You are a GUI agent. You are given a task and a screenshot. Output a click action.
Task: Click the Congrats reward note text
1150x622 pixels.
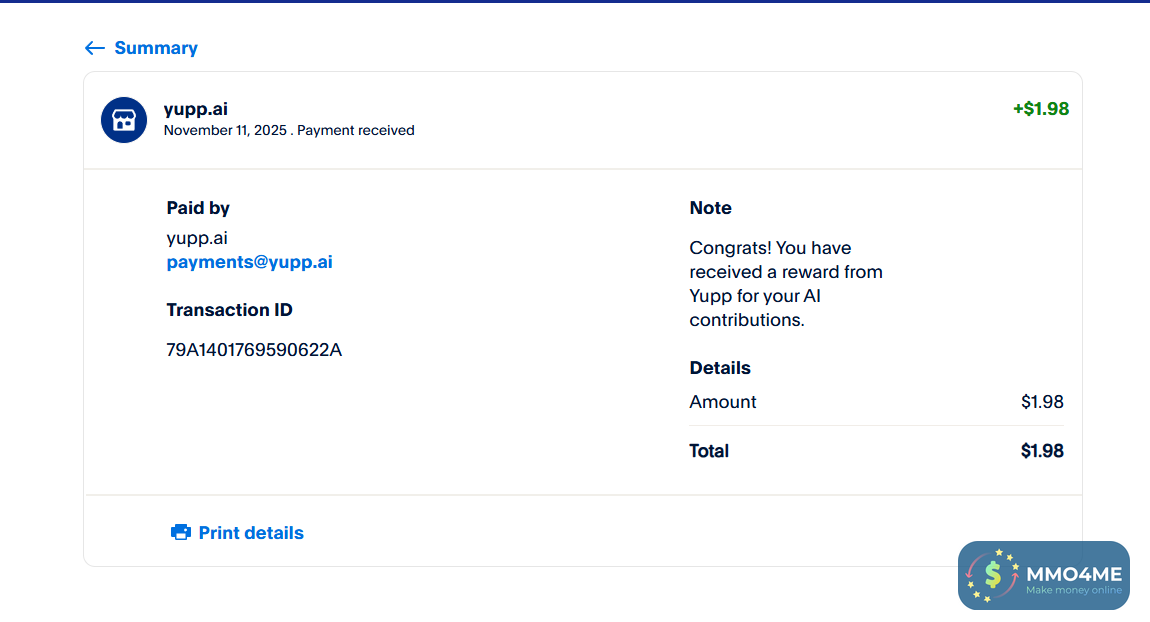click(x=785, y=284)
